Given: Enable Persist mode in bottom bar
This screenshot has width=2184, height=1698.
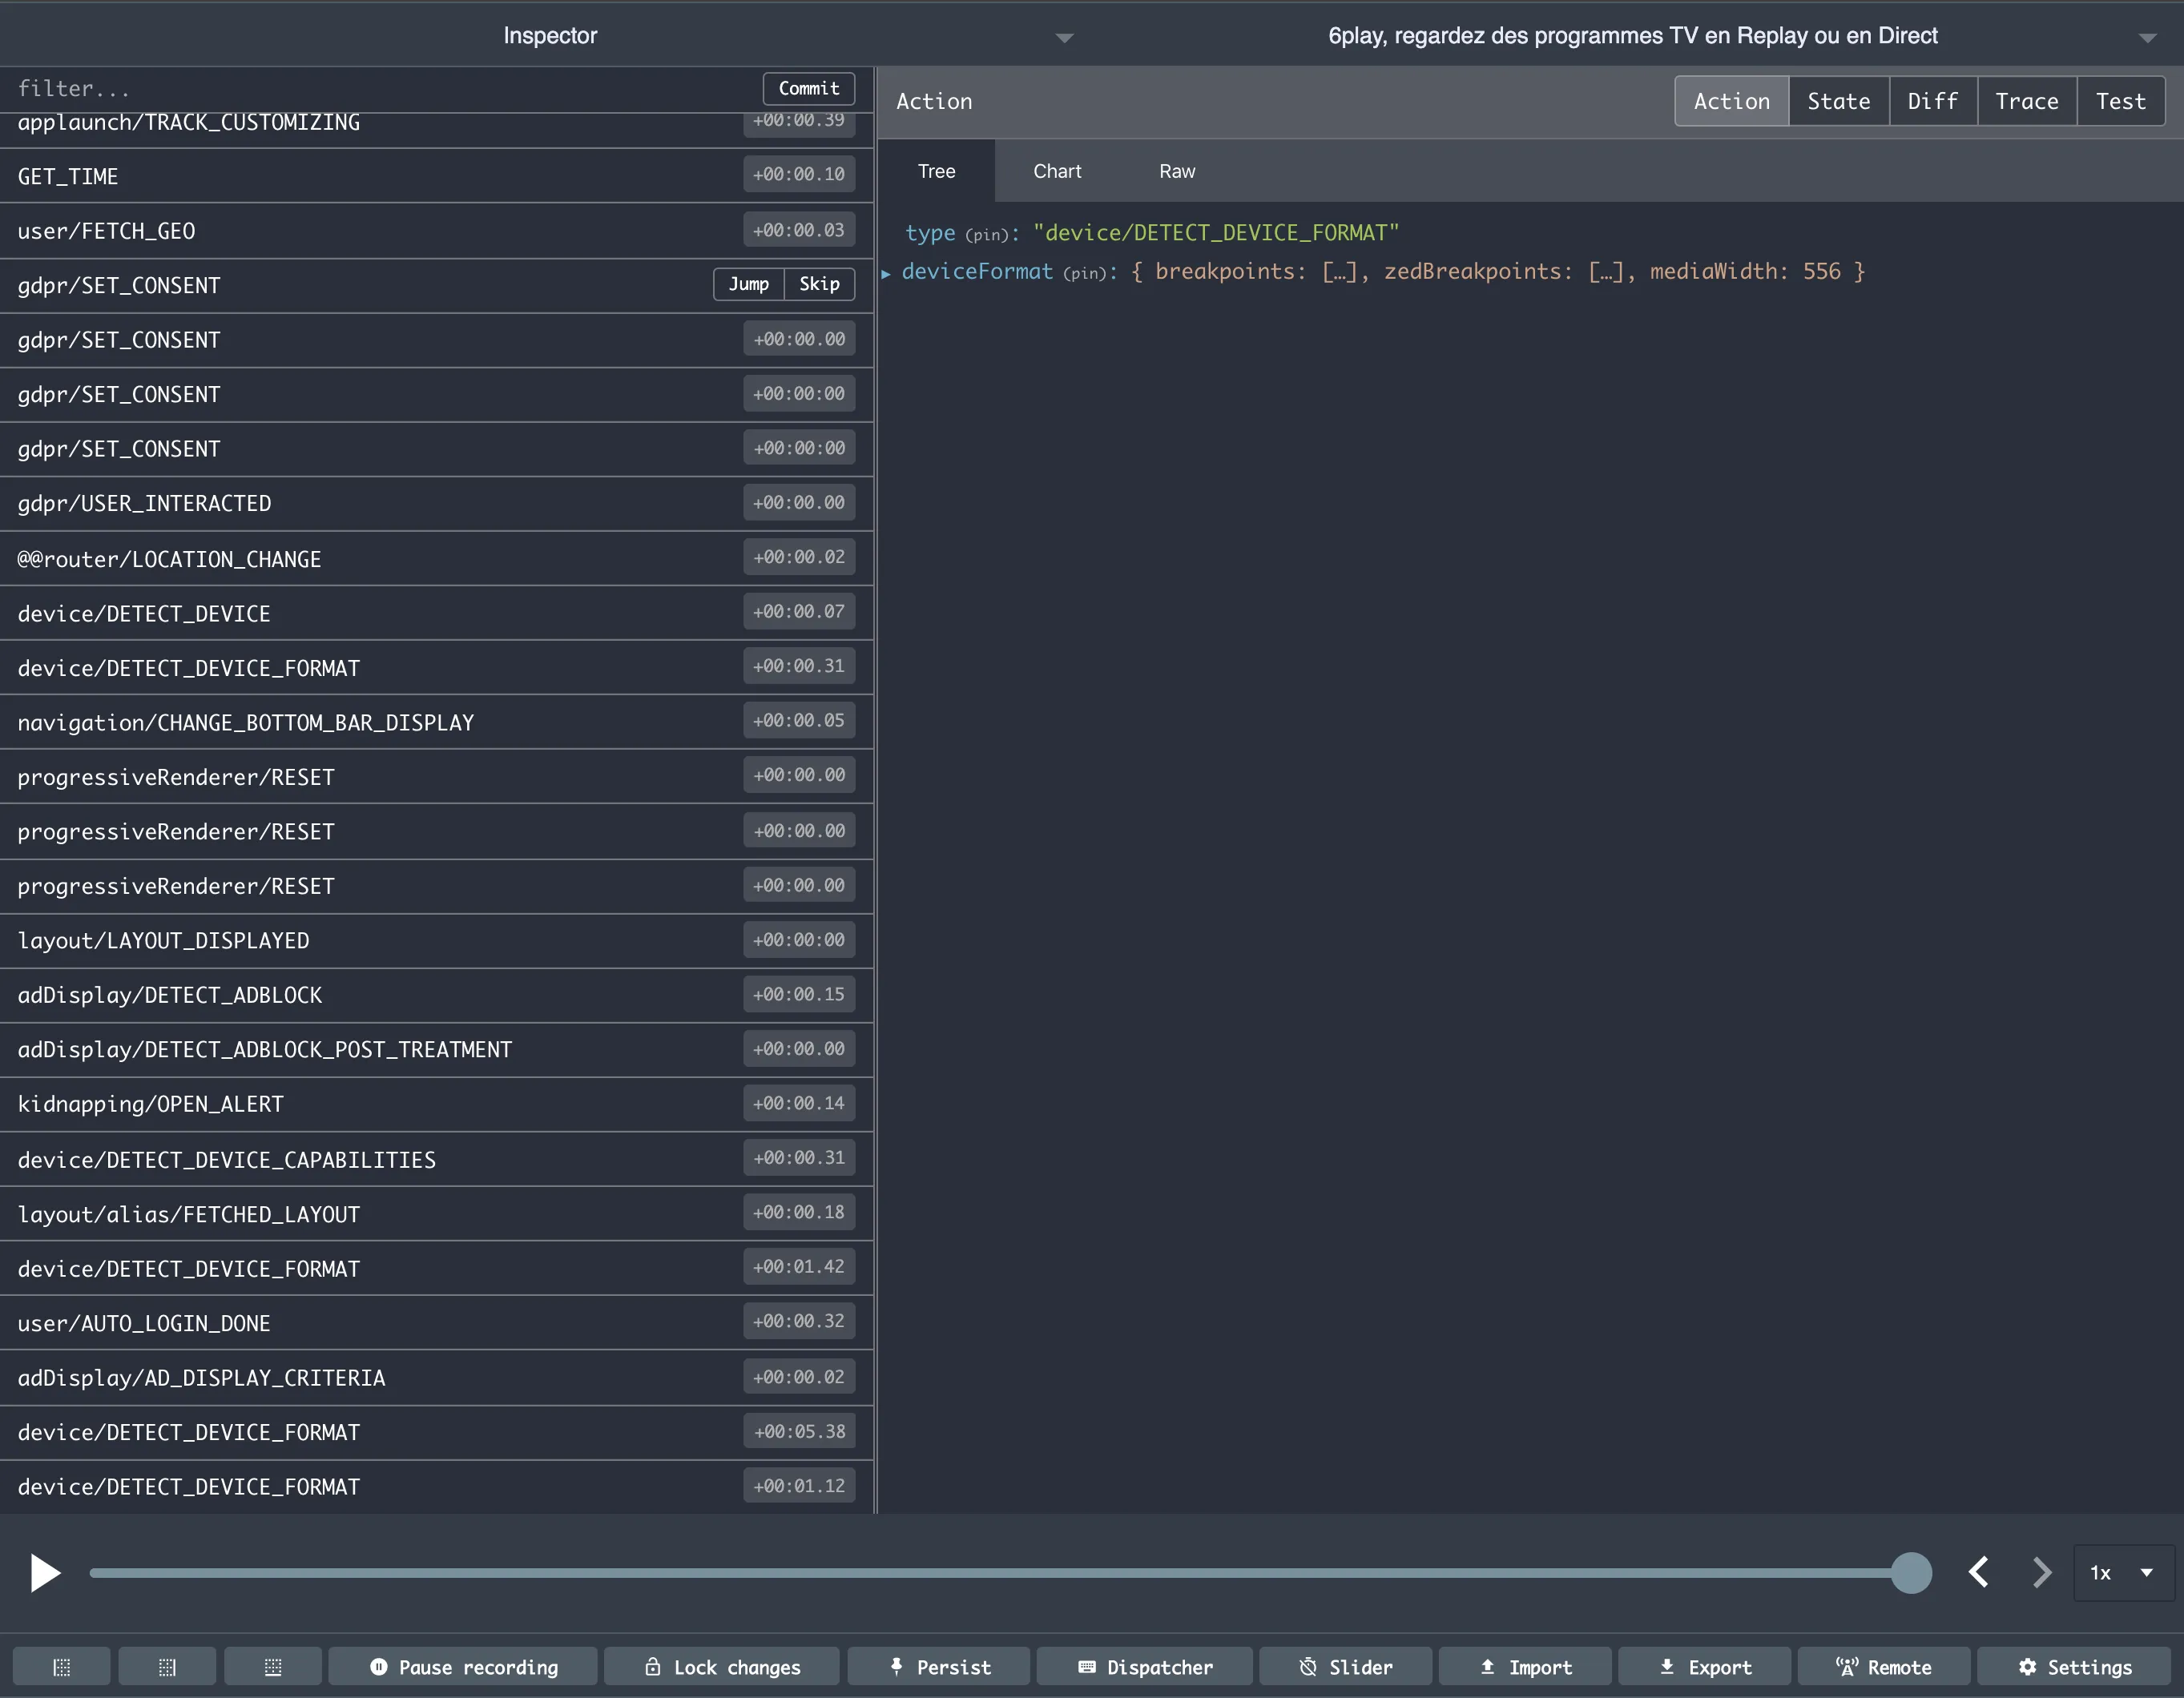Looking at the screenshot, I should tap(940, 1666).
